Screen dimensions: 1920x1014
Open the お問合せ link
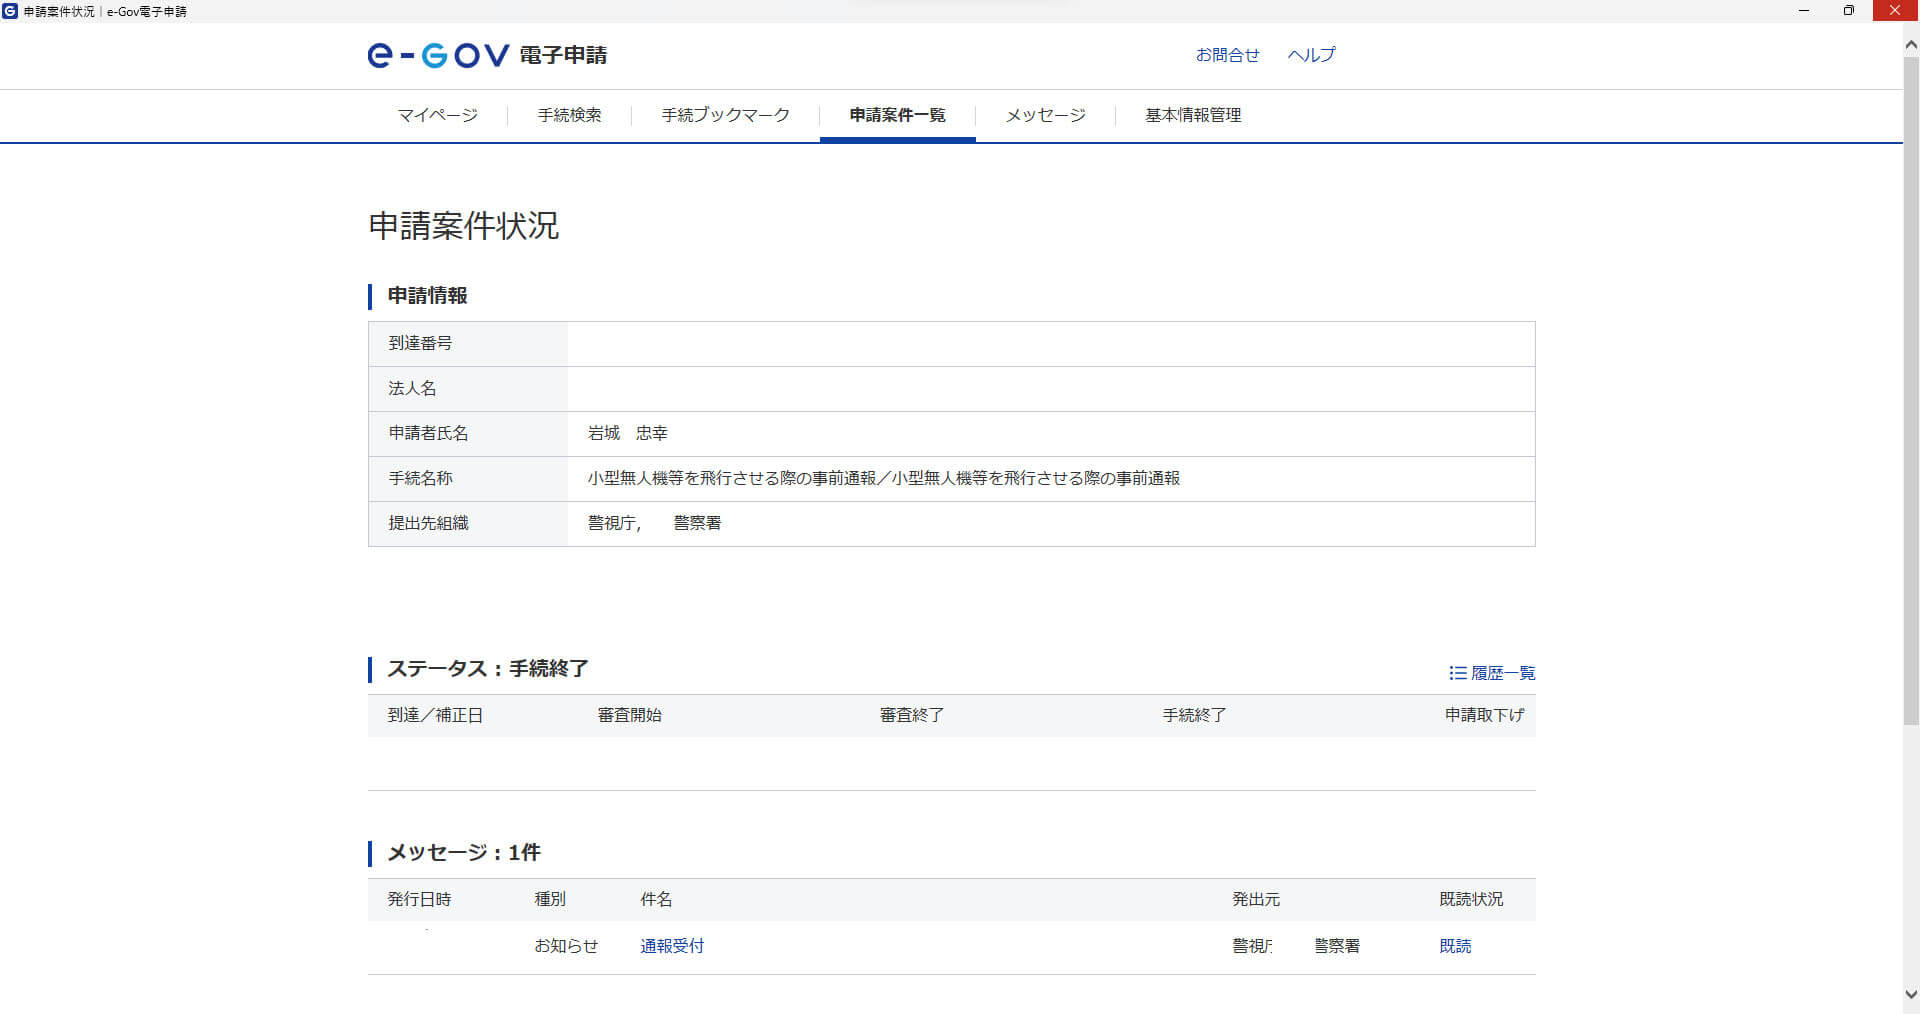click(1227, 55)
